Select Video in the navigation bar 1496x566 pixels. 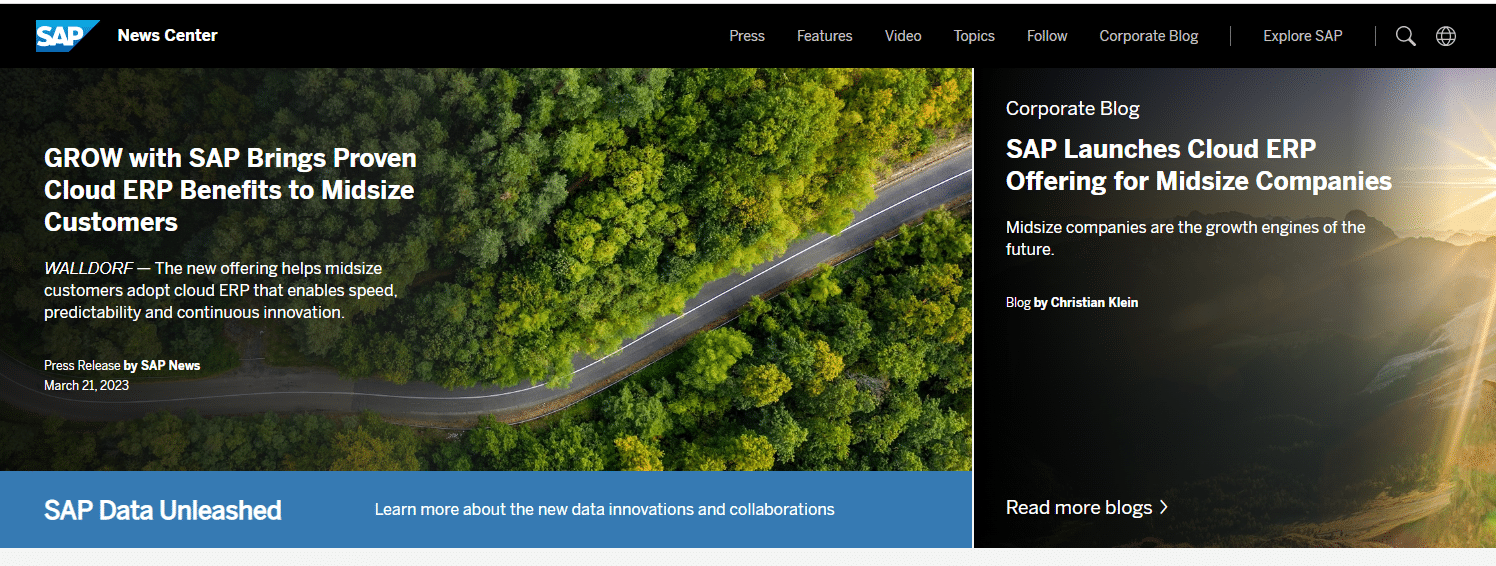[902, 36]
